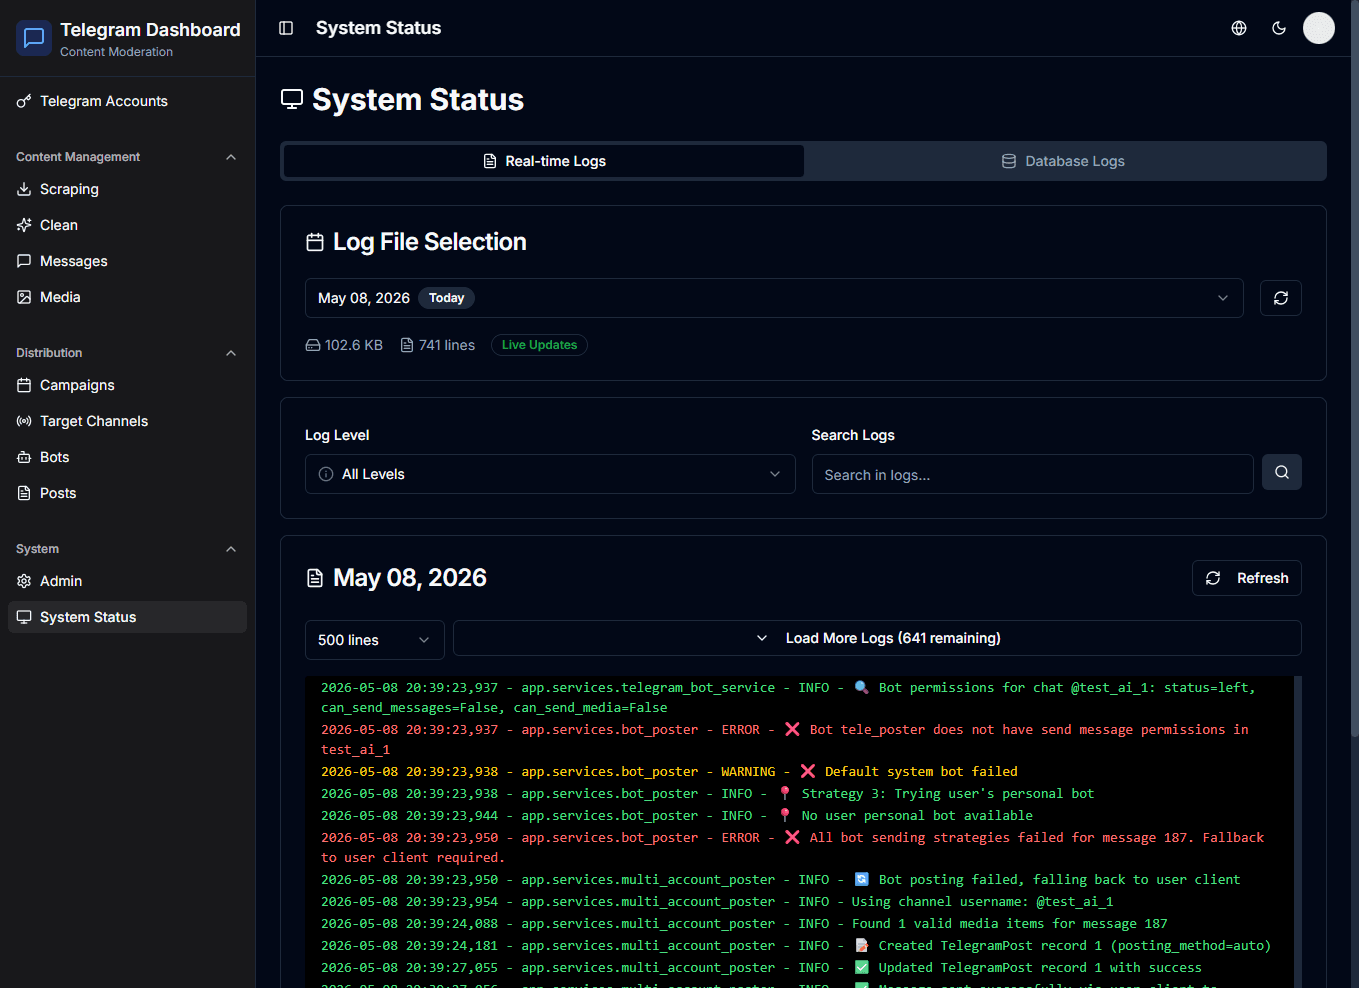This screenshot has height=988, width=1359.
Task: Click the magnifier search button
Action: click(x=1282, y=472)
